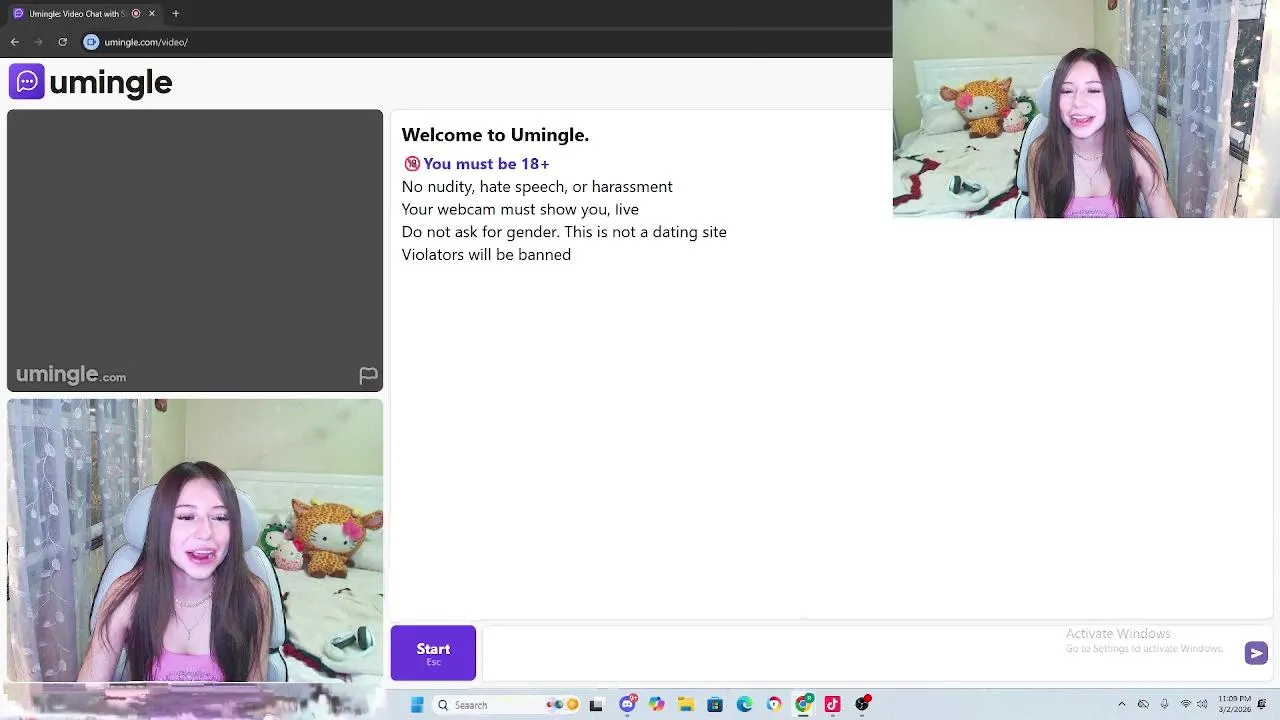This screenshot has height=720, width=1280.
Task: Open the volume control in tray
Action: [1202, 705]
